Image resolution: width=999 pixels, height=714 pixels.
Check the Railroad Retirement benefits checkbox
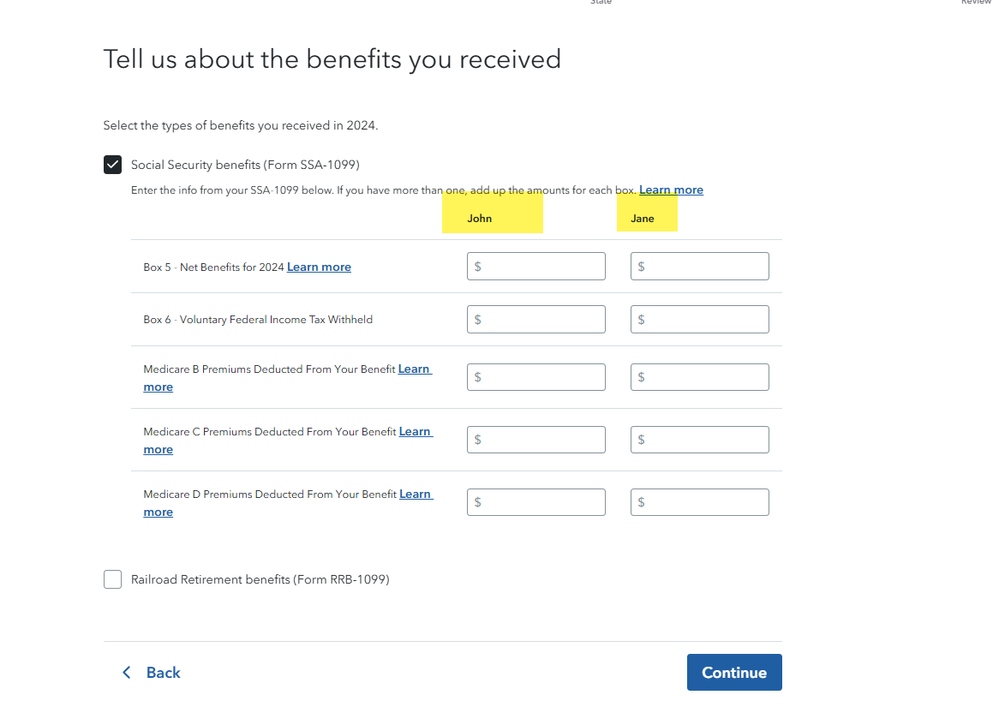coord(113,580)
